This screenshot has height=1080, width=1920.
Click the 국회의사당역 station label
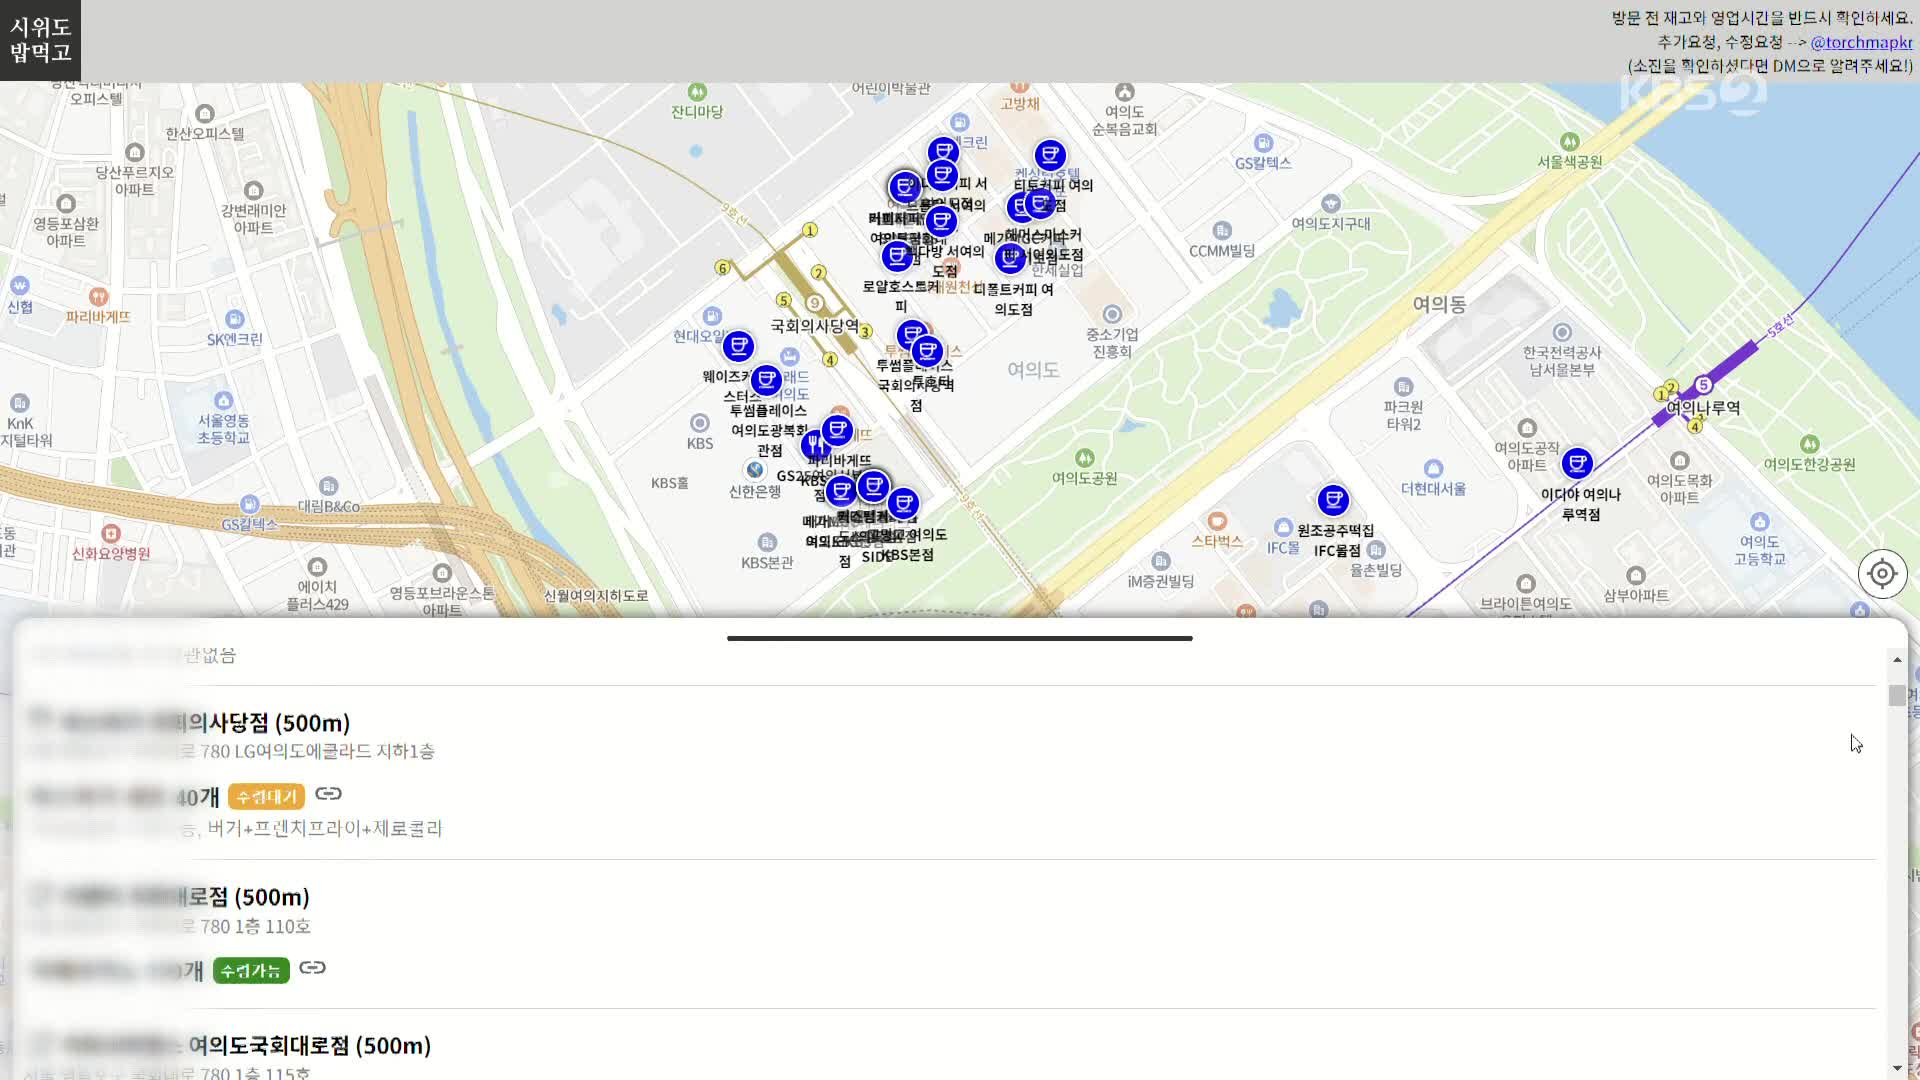(814, 326)
